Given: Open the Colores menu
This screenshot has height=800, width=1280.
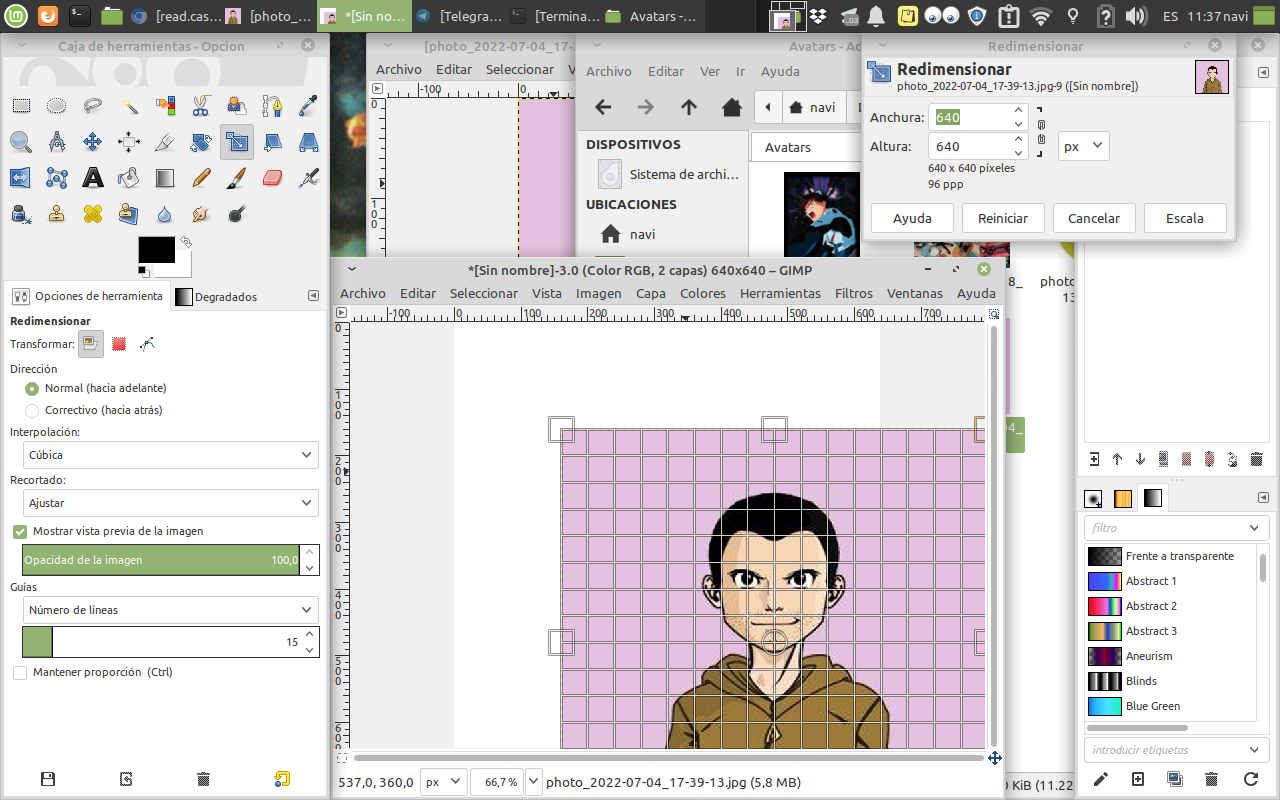Looking at the screenshot, I should tap(703, 293).
